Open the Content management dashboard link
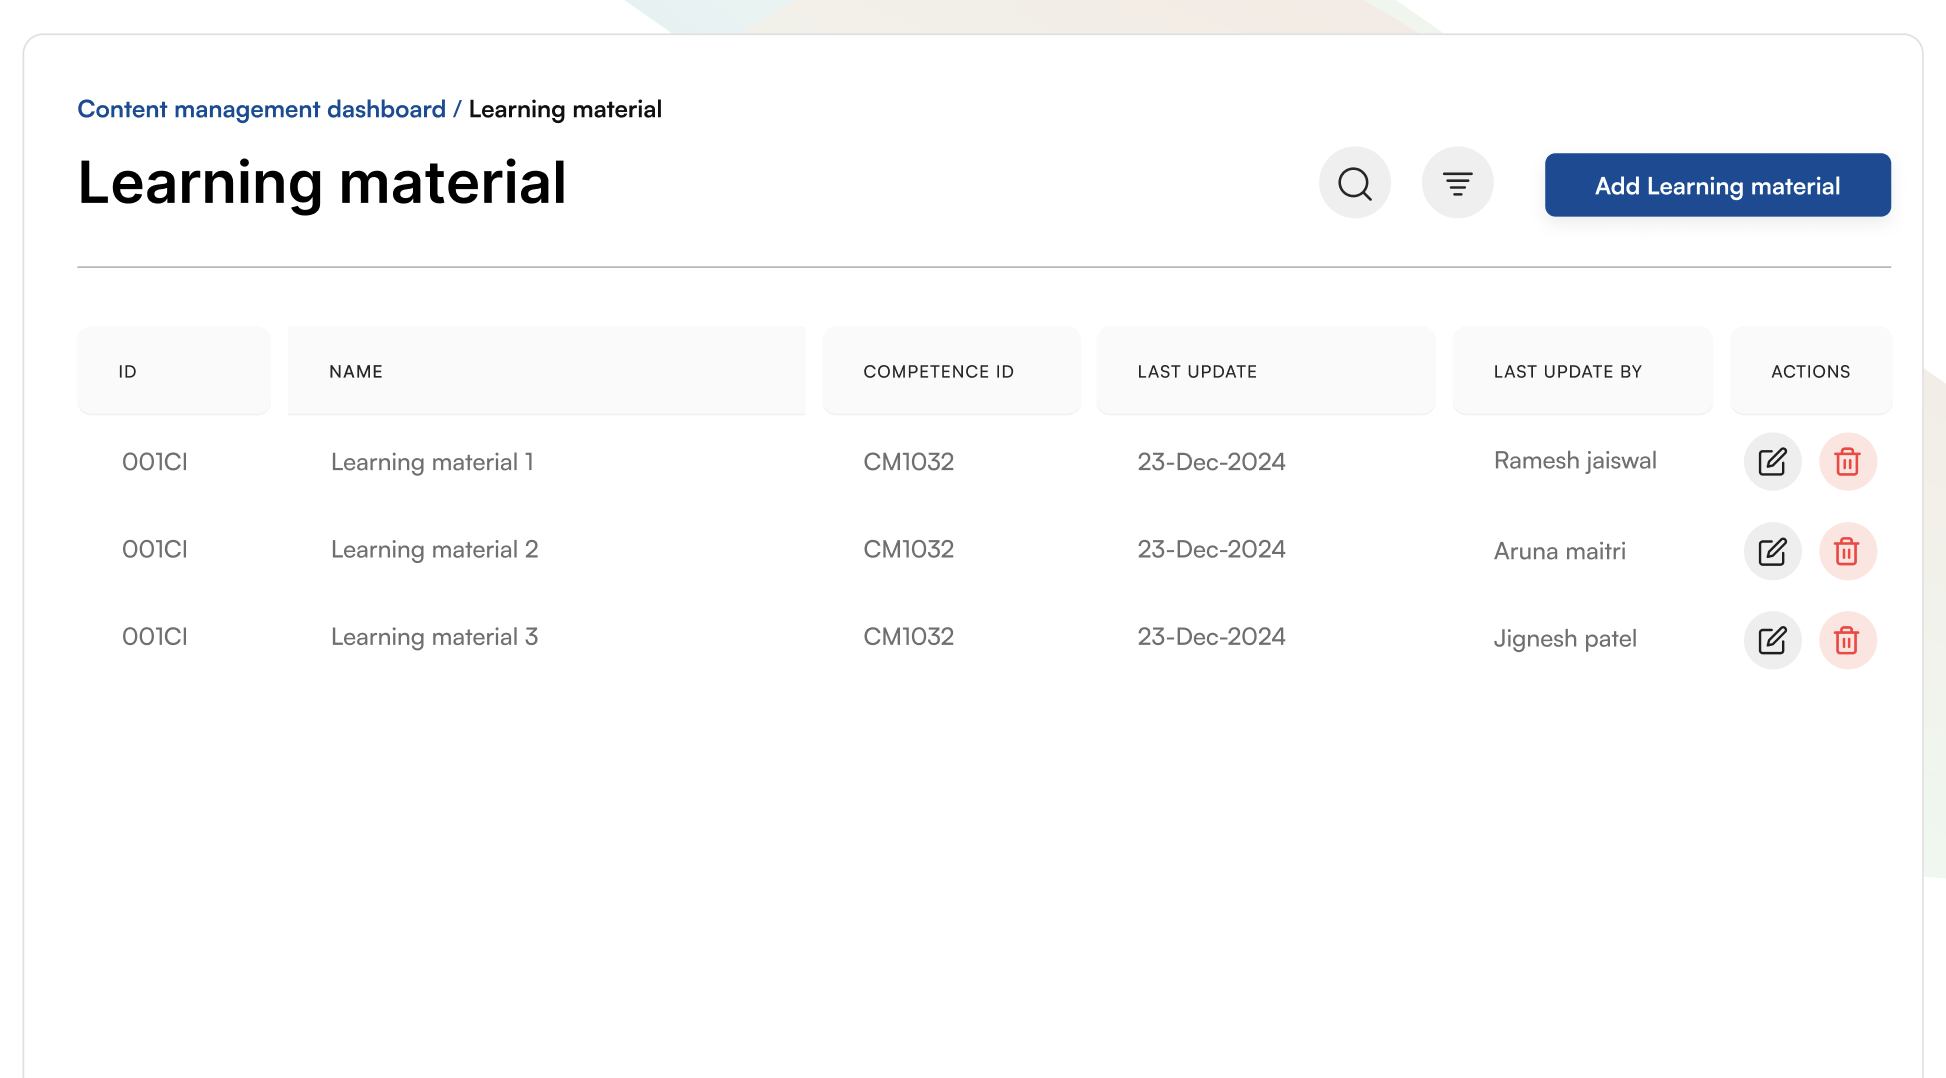The image size is (1946, 1078). tap(261, 109)
